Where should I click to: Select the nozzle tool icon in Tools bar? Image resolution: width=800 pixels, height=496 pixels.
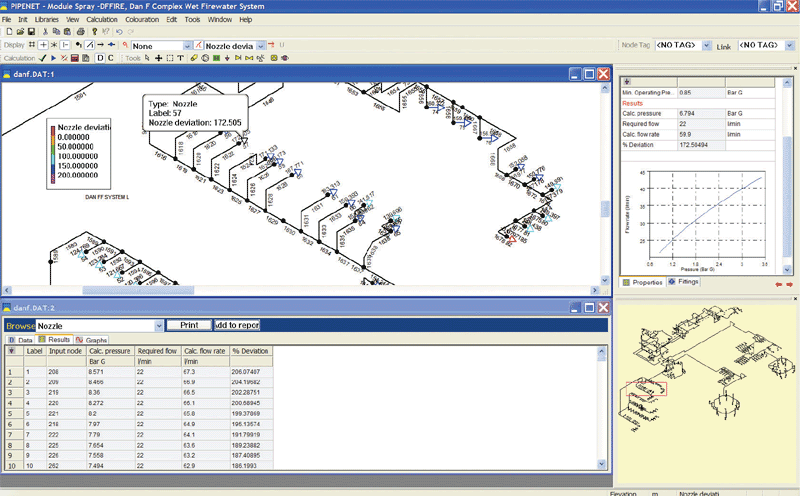point(228,58)
